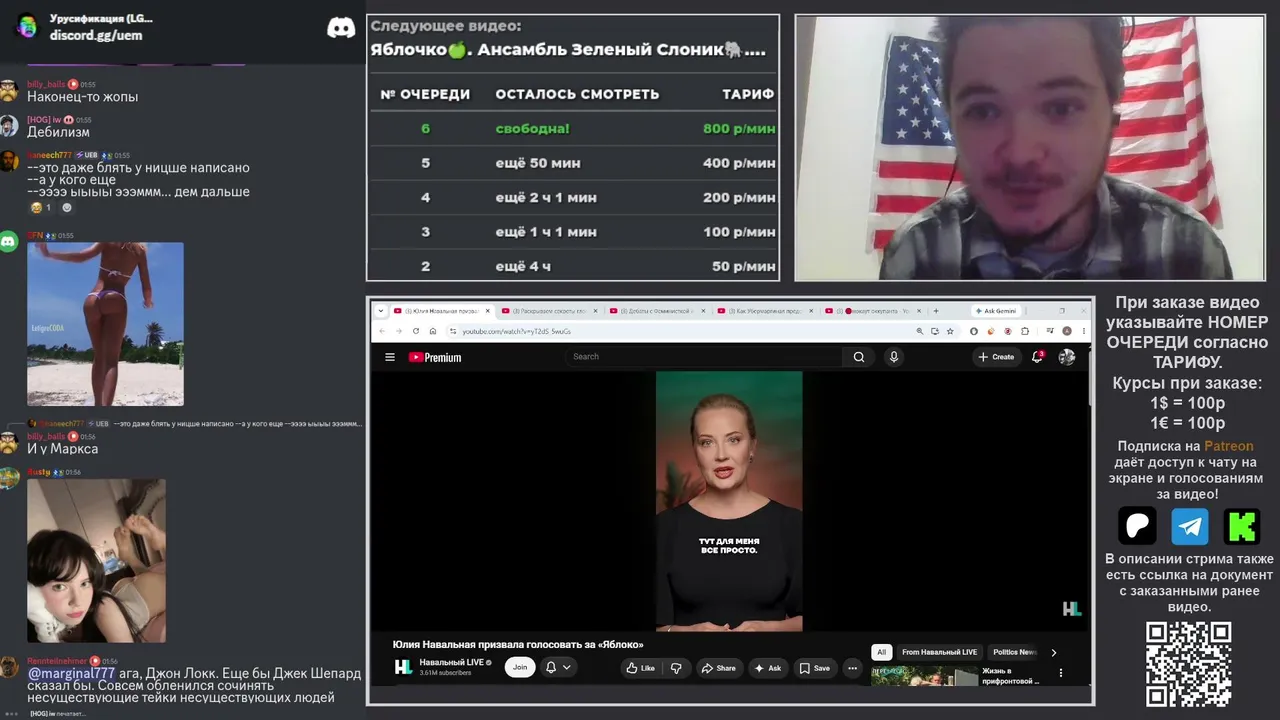Save the video to a playlist
The width and height of the screenshot is (1280, 720).
pyautogui.click(x=815, y=668)
